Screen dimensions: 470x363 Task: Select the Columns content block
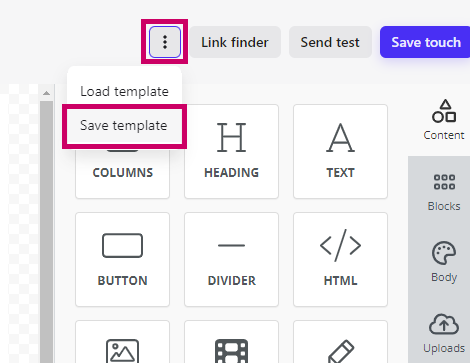point(122,172)
